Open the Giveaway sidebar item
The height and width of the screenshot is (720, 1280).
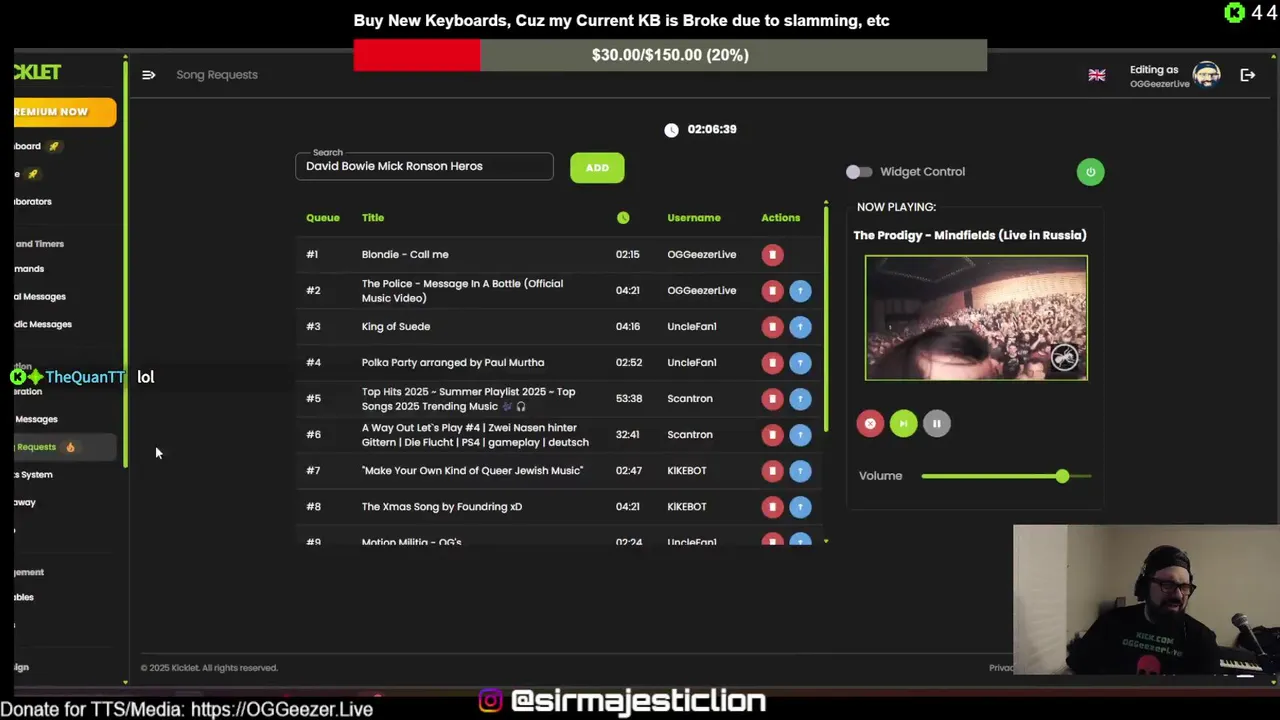(26, 503)
